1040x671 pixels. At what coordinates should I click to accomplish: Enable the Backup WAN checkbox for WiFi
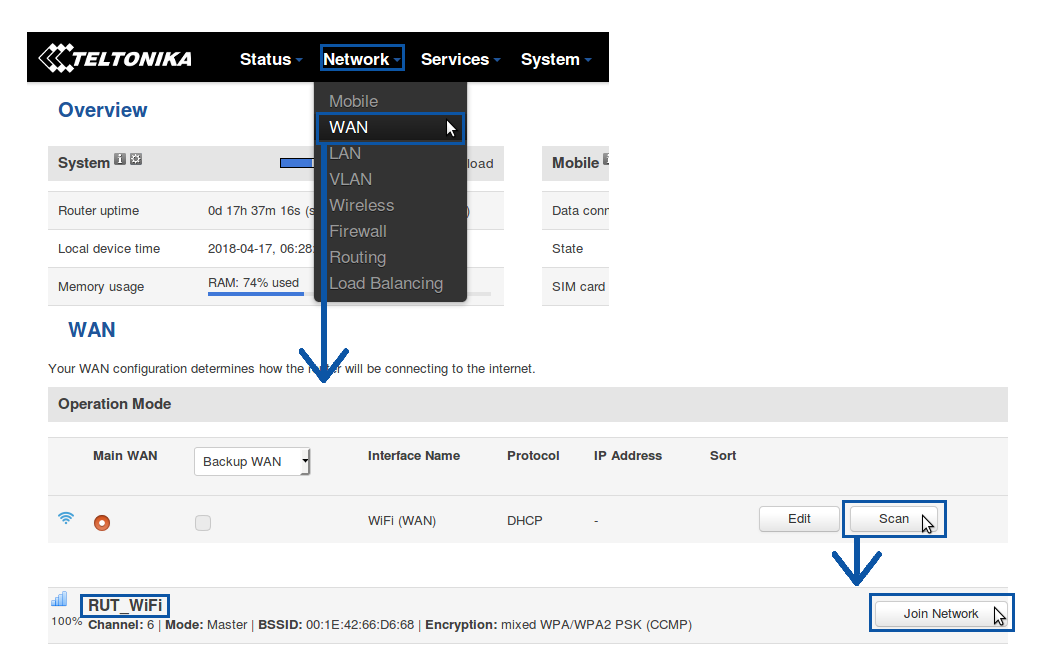[x=203, y=522]
